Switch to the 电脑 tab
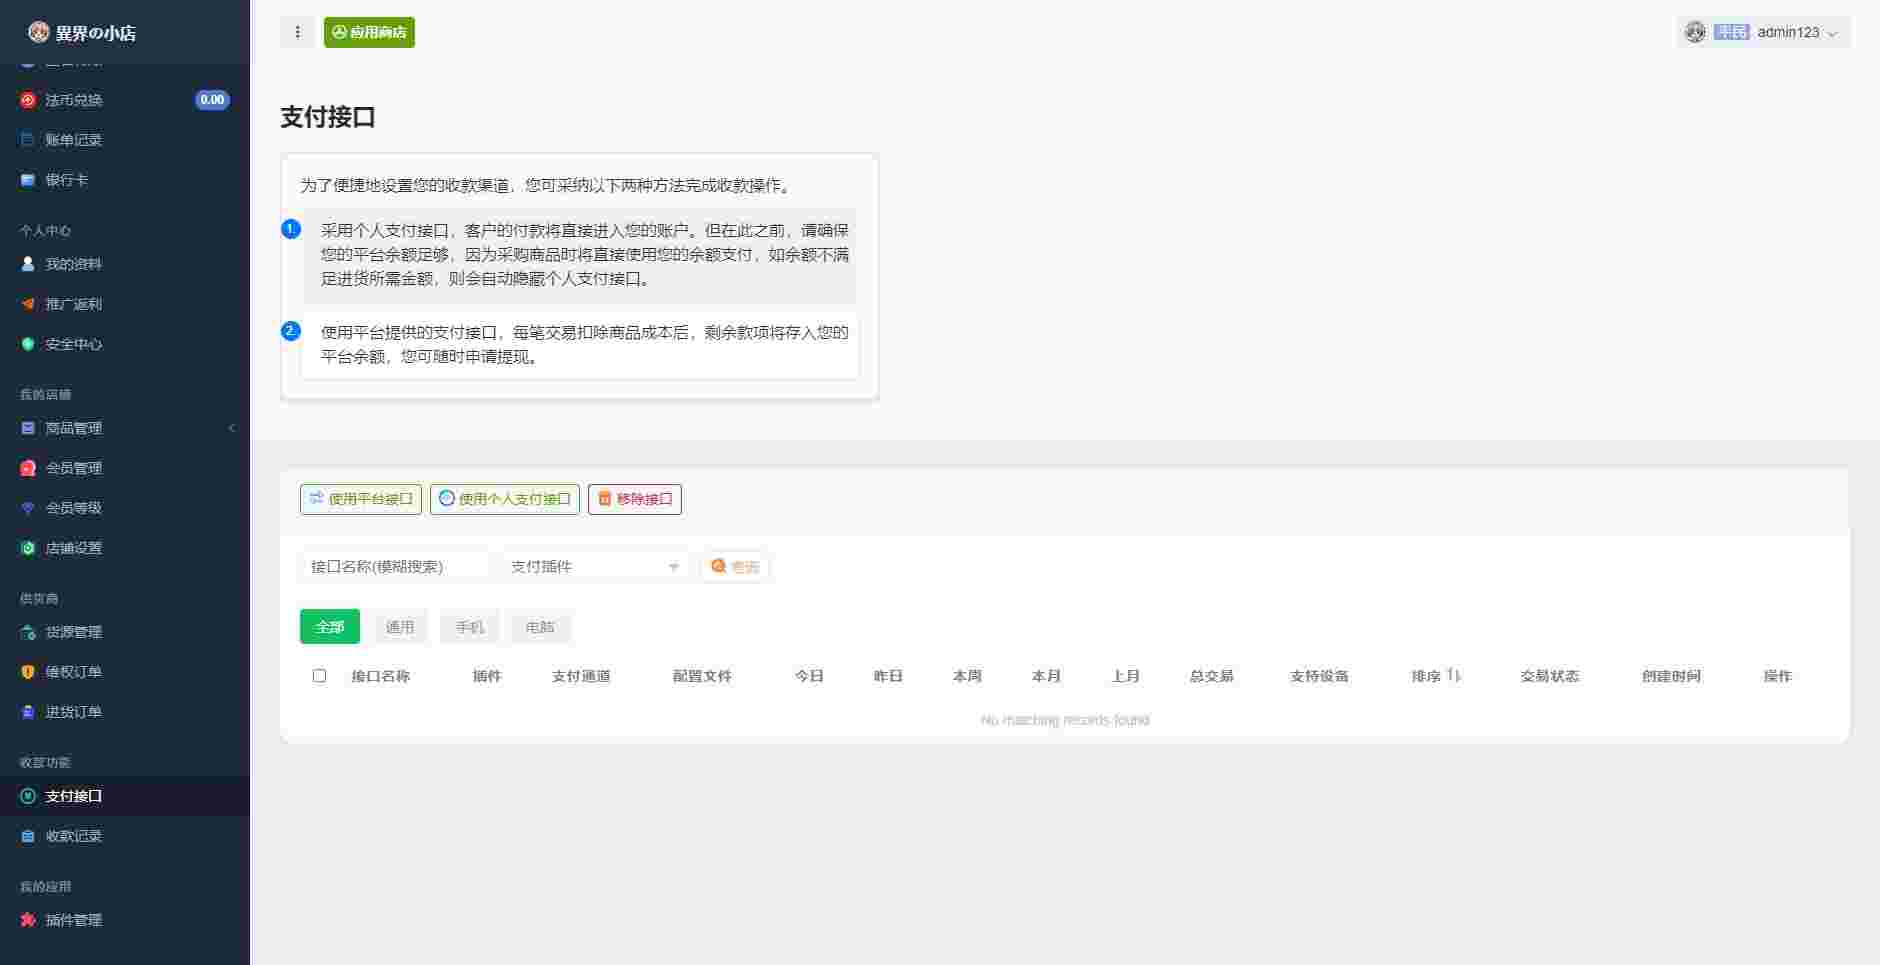This screenshot has width=1880, height=965. click(x=540, y=627)
